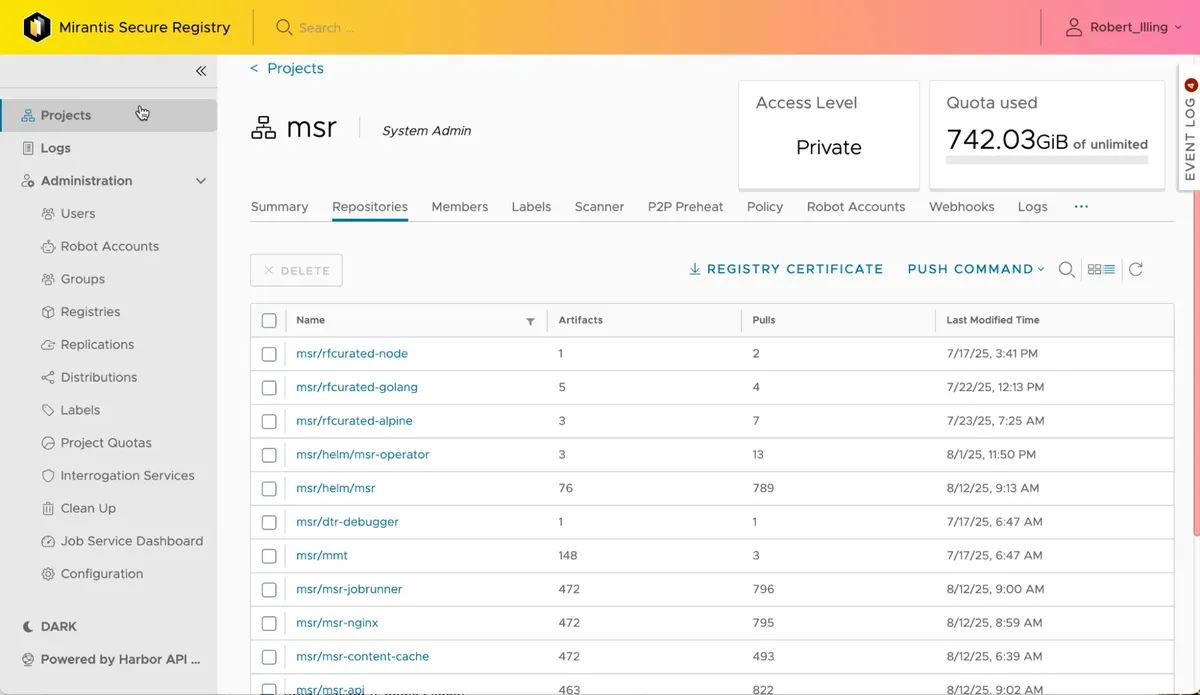Image resolution: width=1200 pixels, height=695 pixels.
Task: Sort by Last Modified Time column header
Action: (993, 321)
